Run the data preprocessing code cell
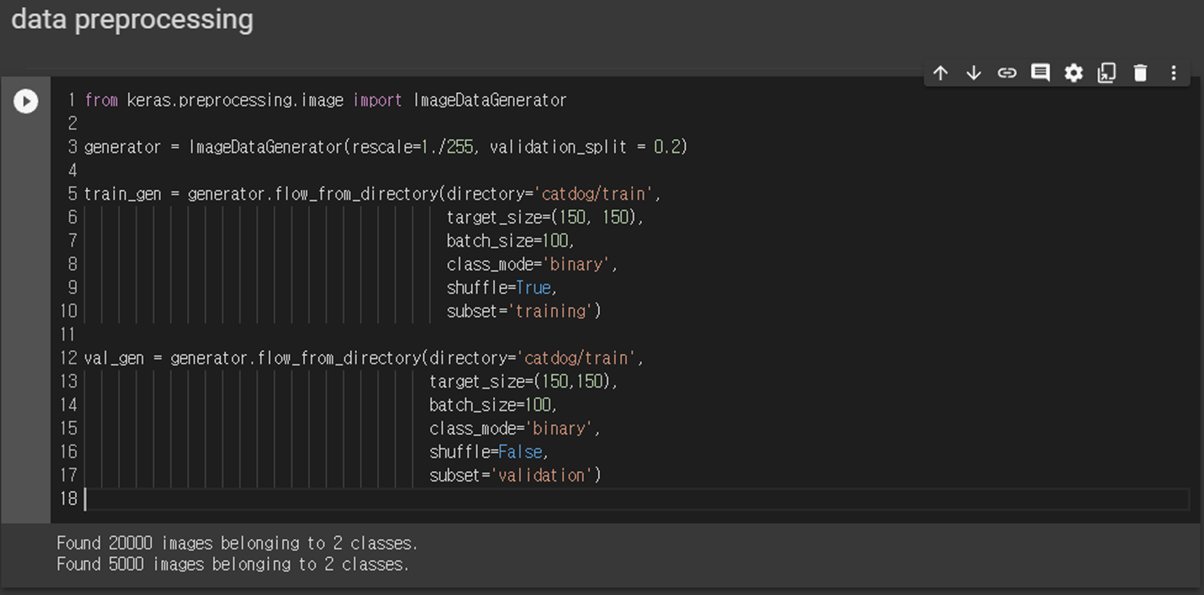 tap(25, 101)
